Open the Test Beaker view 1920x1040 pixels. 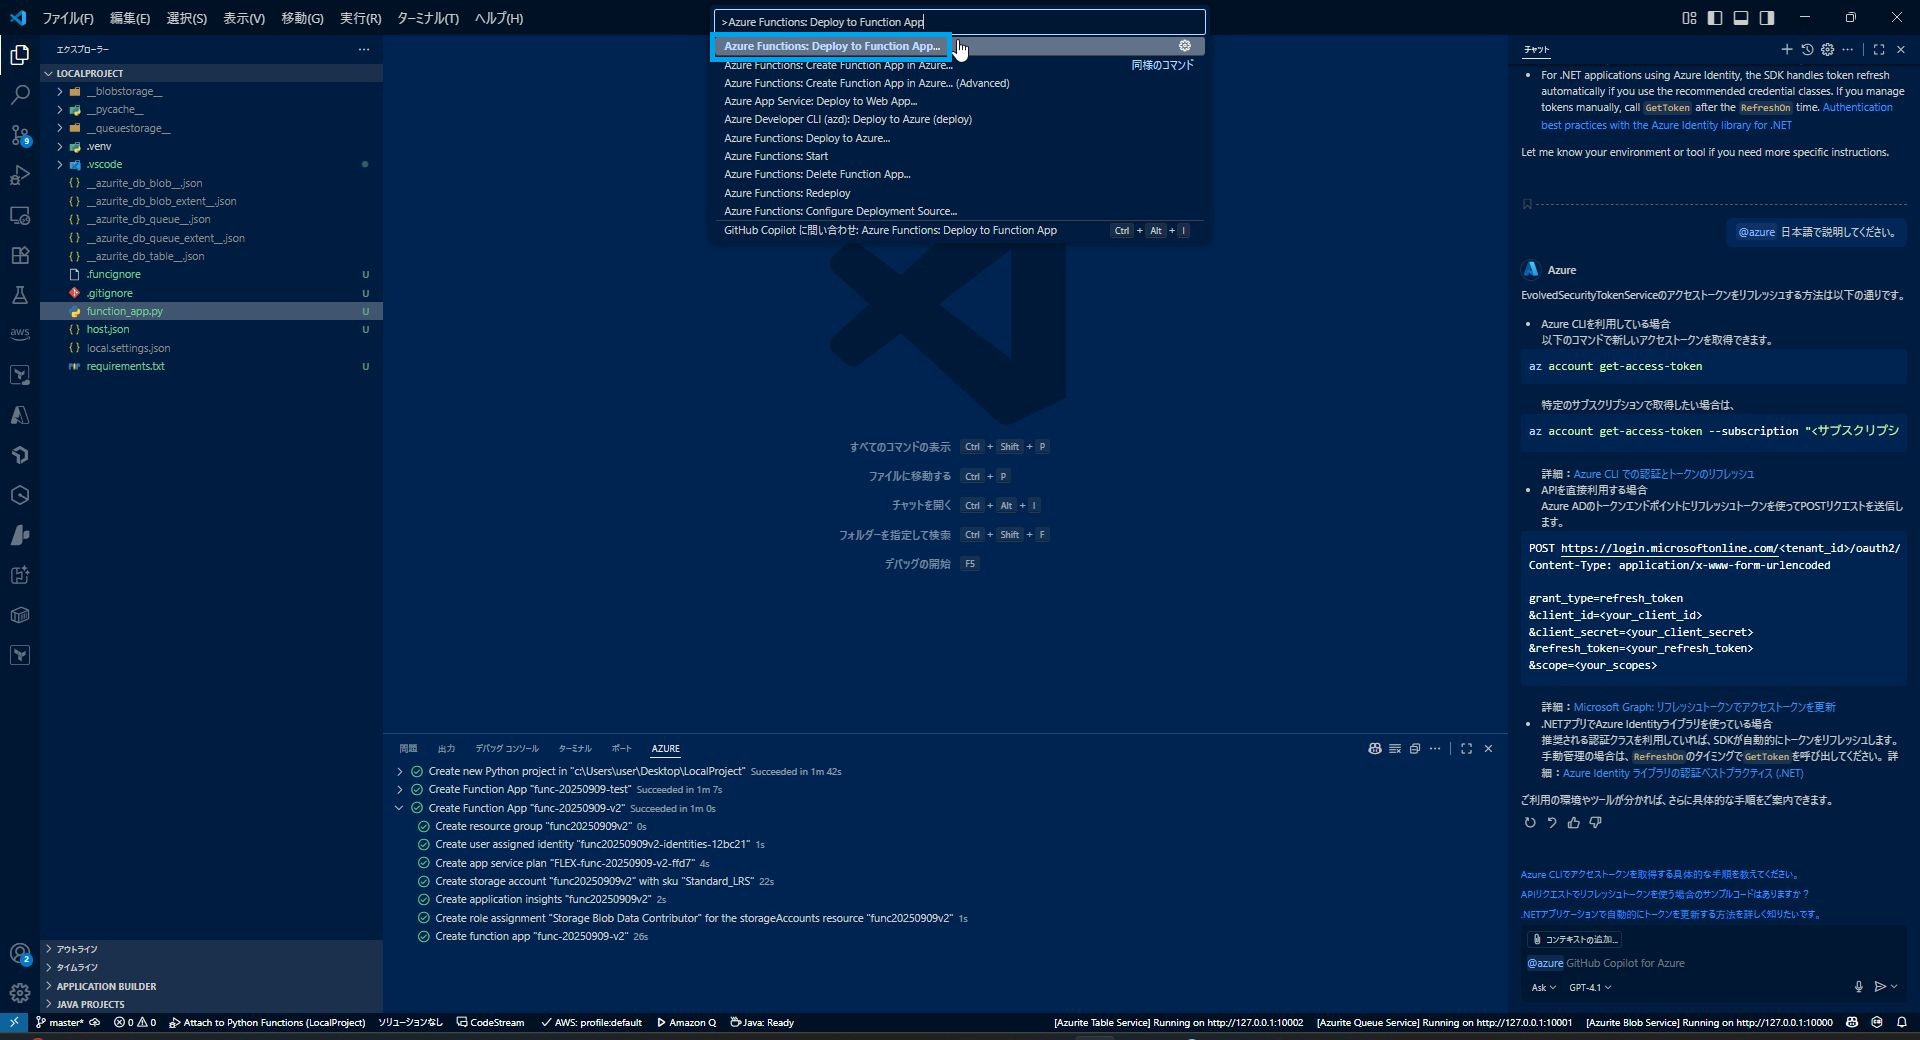coord(20,295)
